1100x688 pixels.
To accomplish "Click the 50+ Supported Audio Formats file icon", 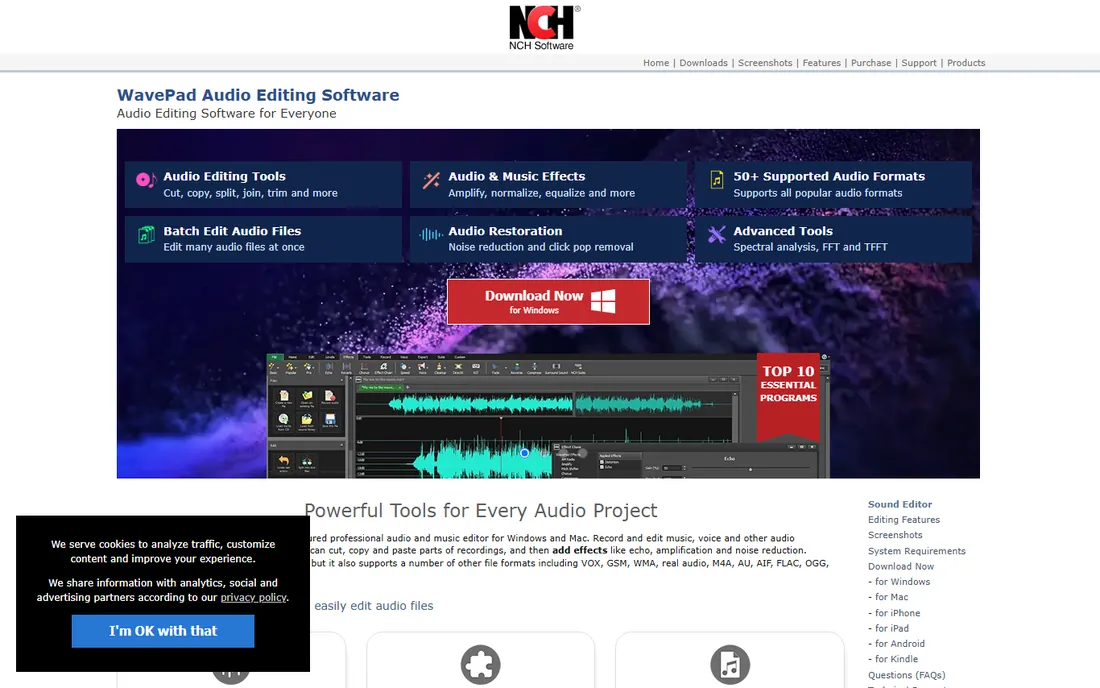I will (716, 180).
